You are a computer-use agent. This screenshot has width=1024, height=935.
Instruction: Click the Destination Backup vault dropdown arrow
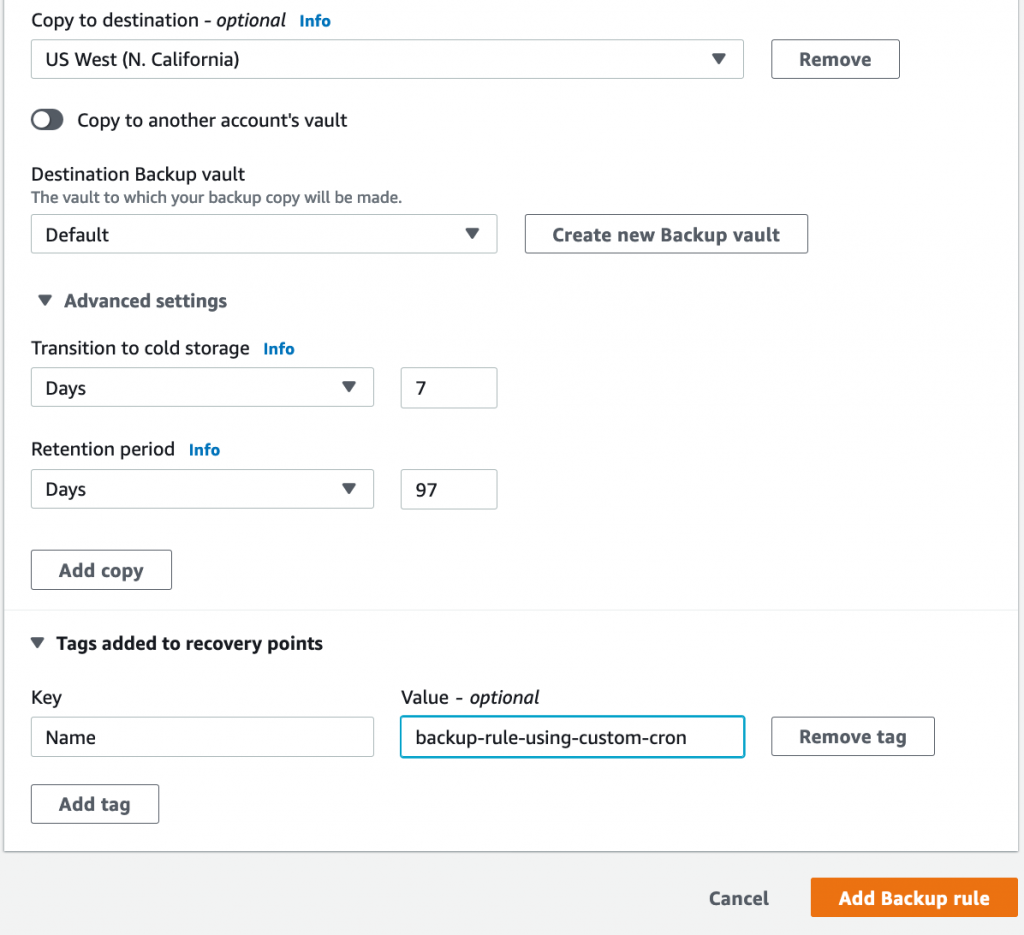[472, 234]
